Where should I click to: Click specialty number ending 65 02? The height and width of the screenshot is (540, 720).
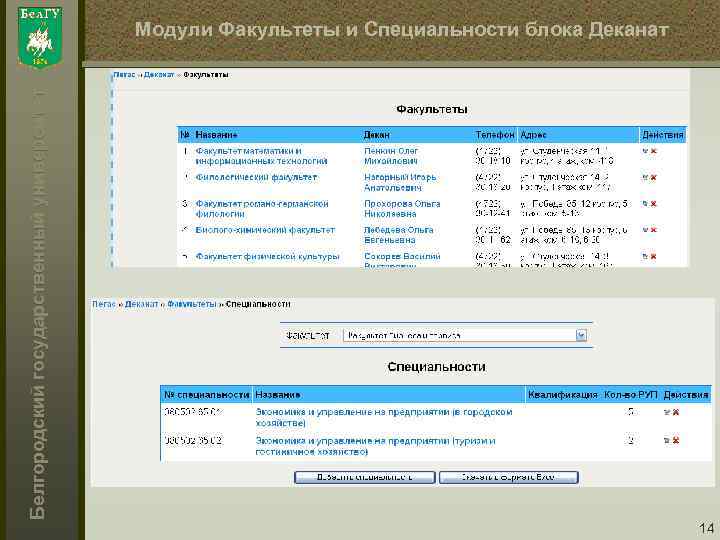(193, 441)
